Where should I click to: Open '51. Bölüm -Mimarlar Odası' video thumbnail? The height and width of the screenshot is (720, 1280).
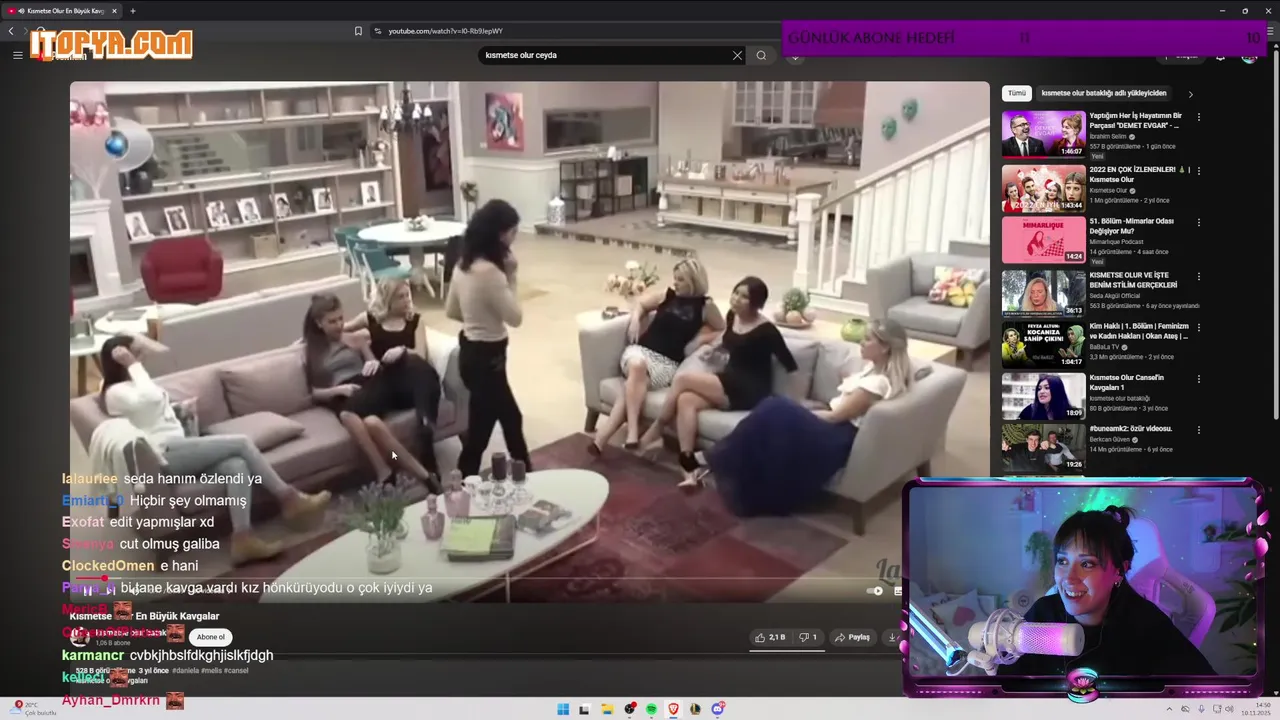[1043, 240]
